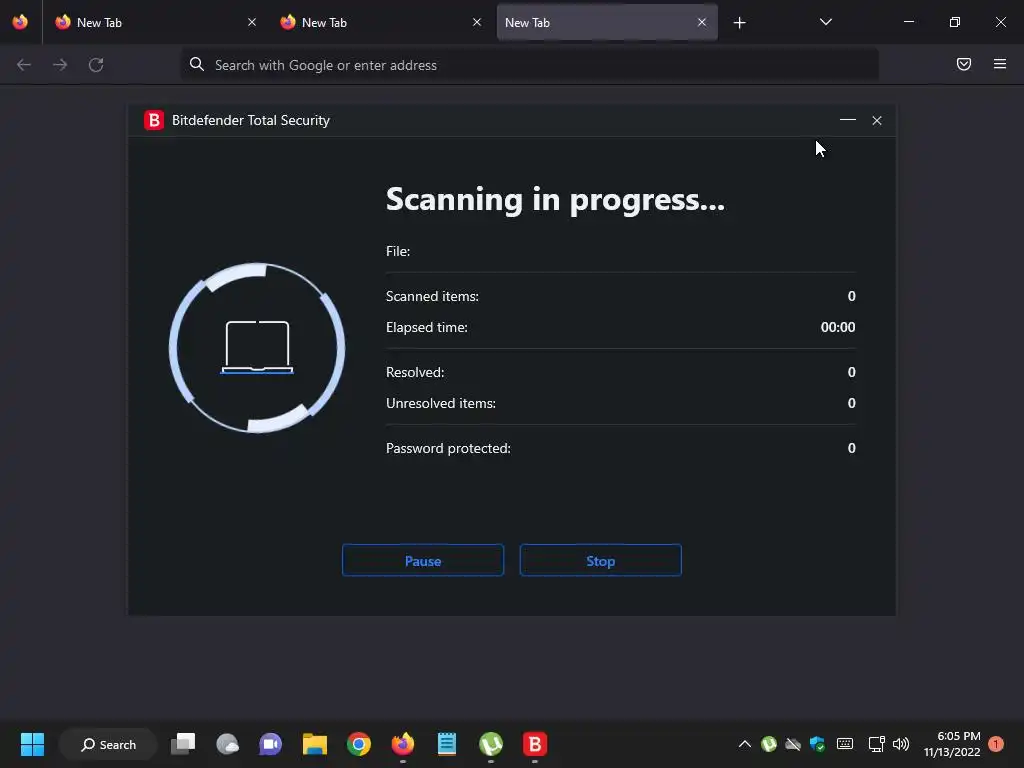Open Windows Security shield tray icon

point(817,744)
